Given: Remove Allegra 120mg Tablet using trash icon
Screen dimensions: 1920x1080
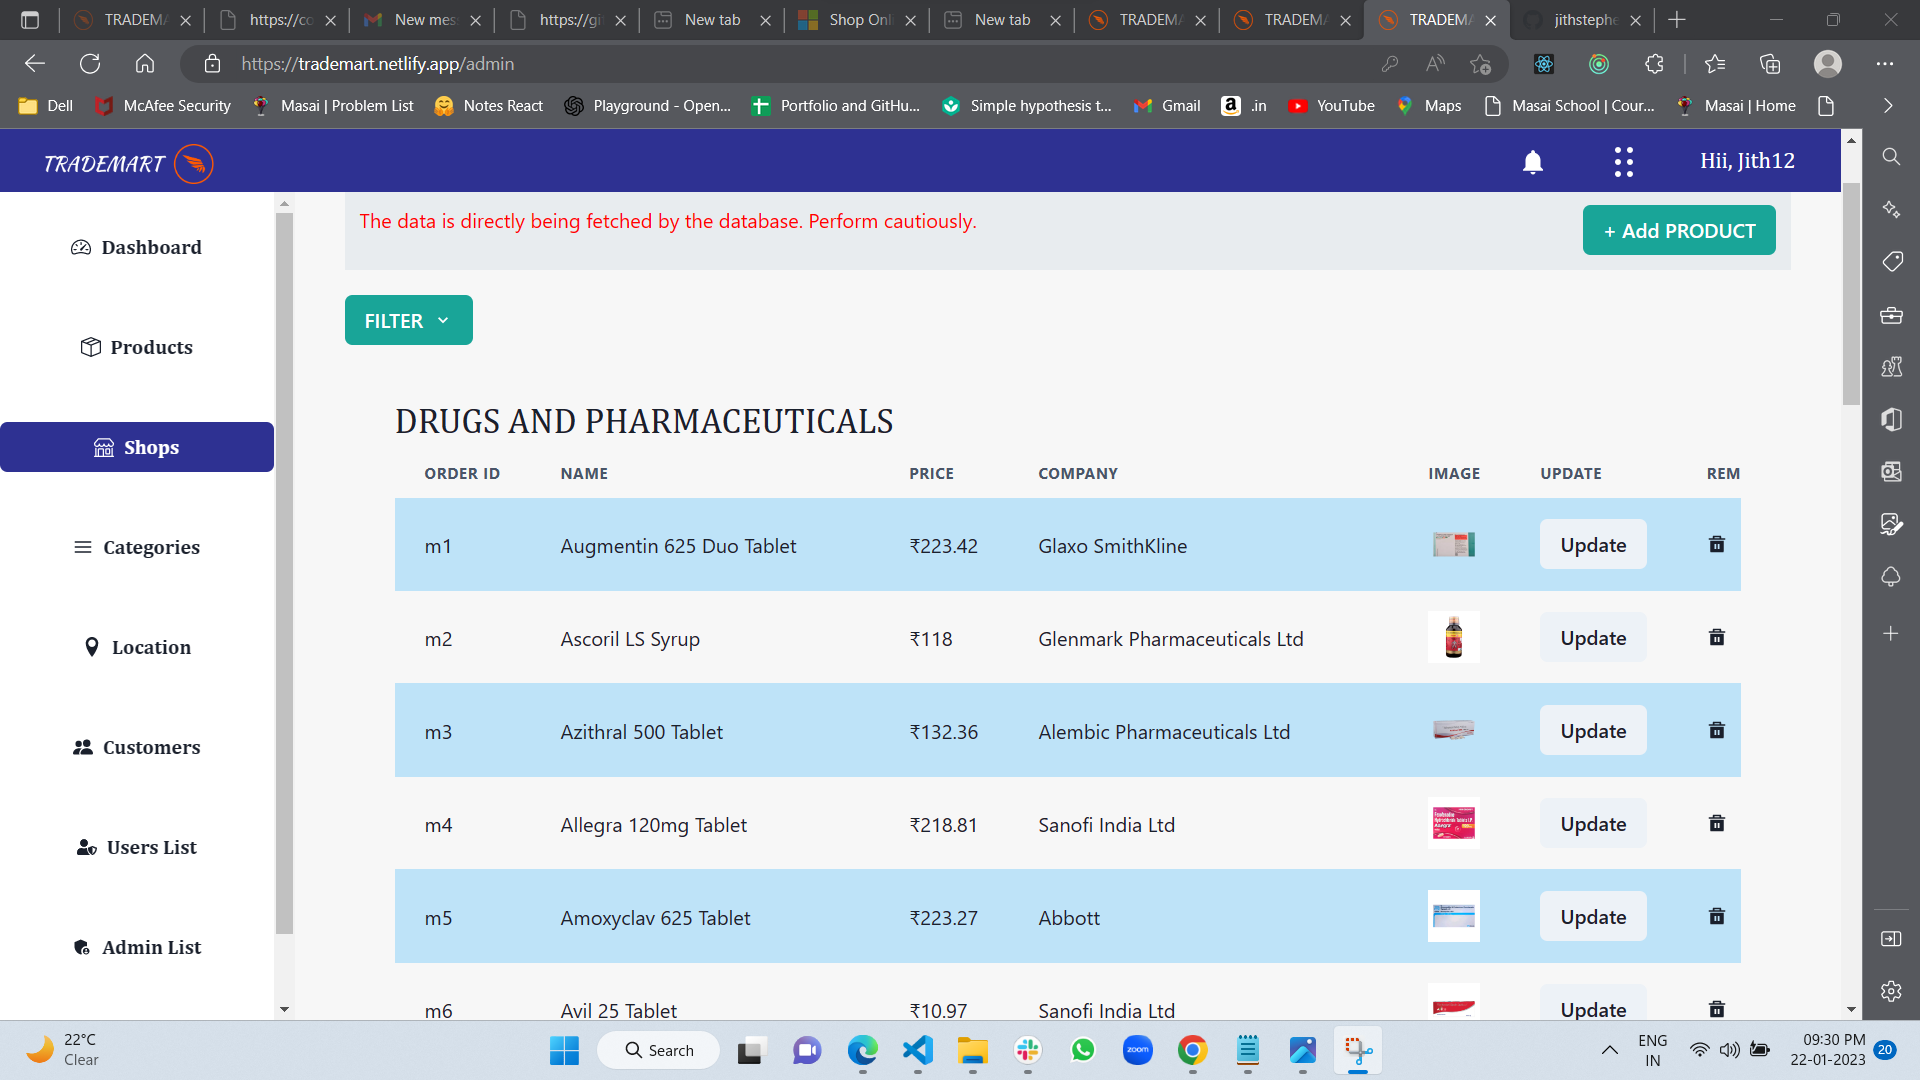Looking at the screenshot, I should click(x=1716, y=824).
